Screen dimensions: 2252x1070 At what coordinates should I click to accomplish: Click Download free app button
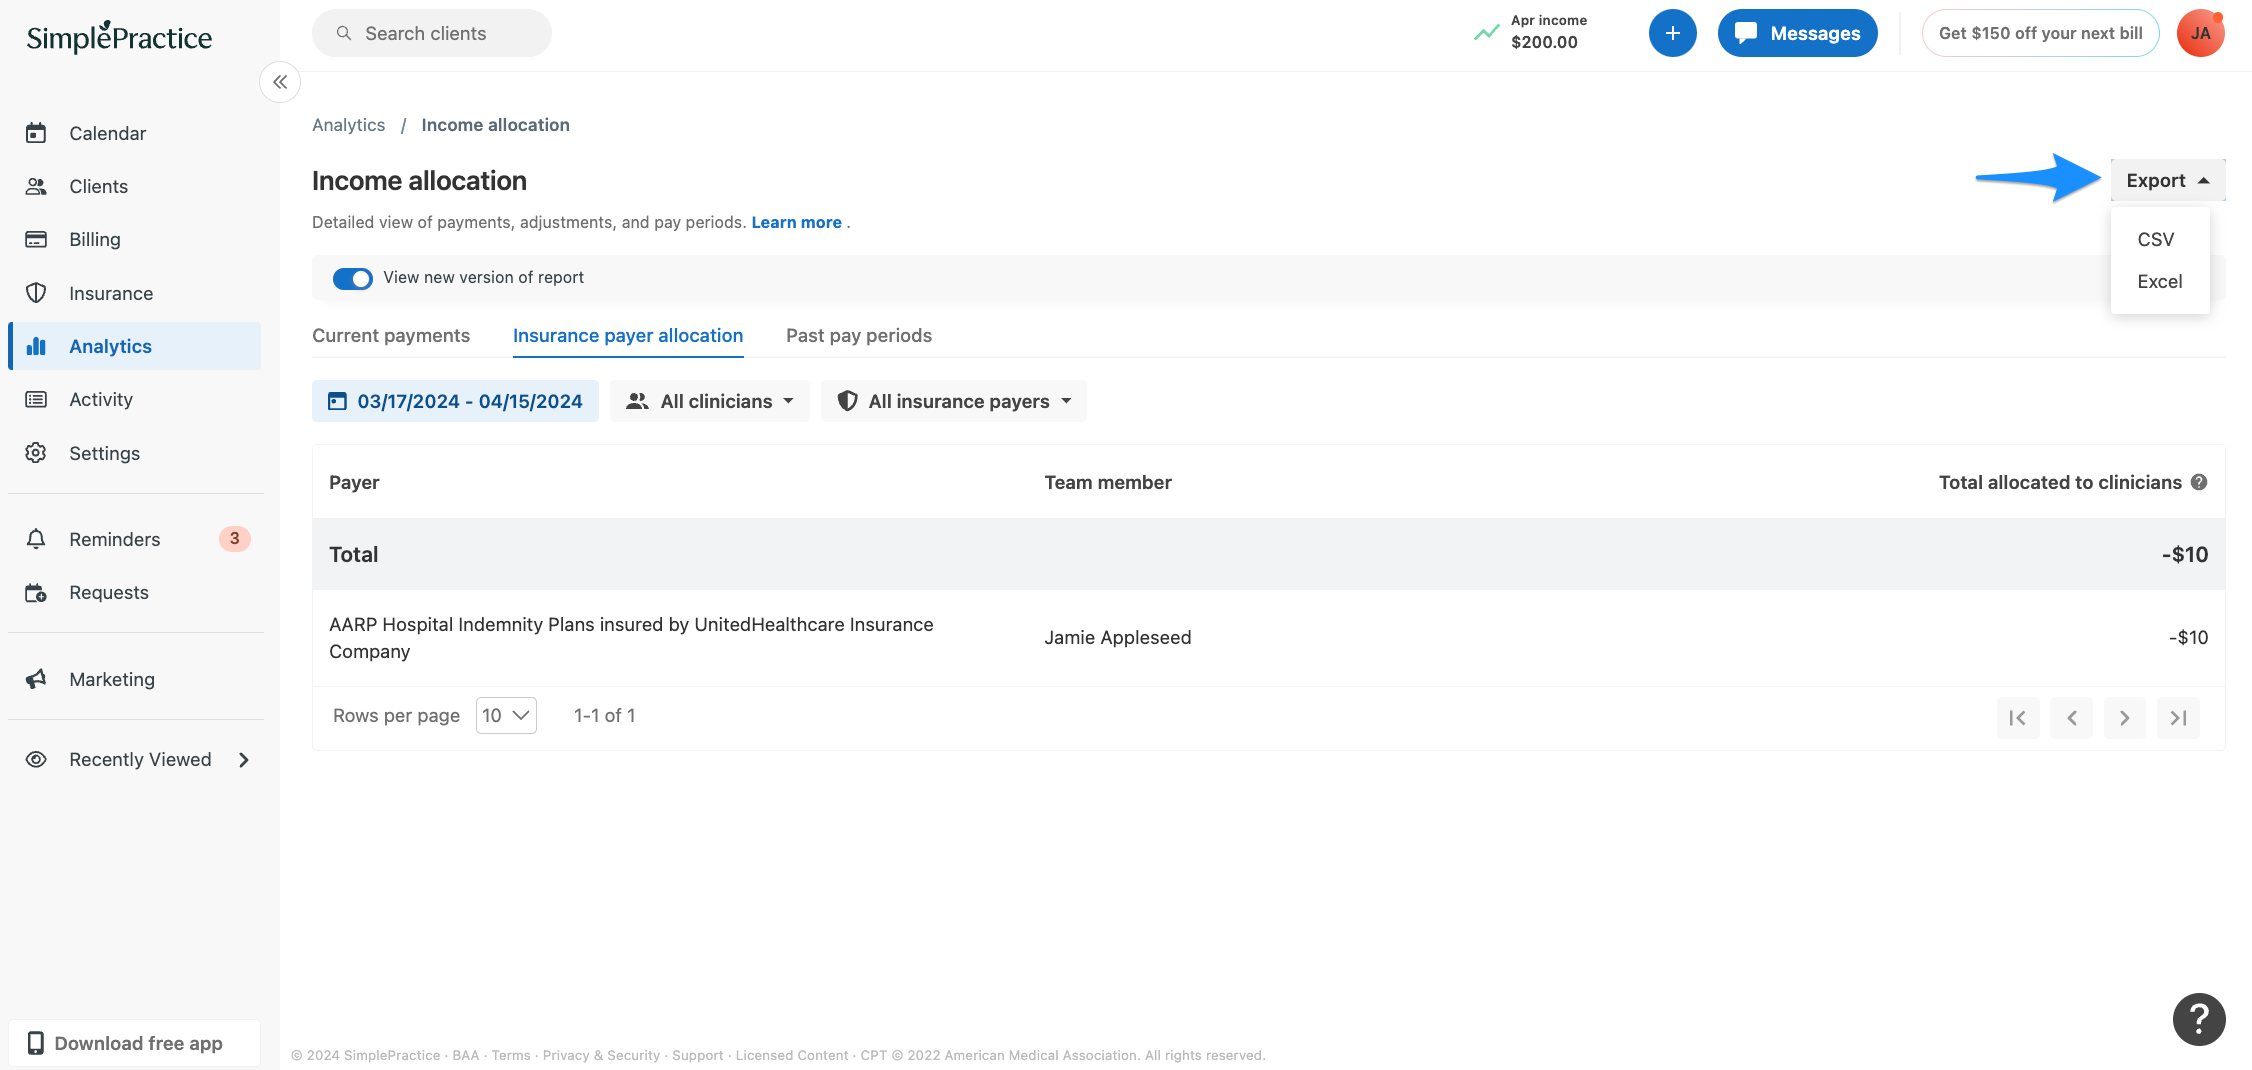click(x=135, y=1043)
